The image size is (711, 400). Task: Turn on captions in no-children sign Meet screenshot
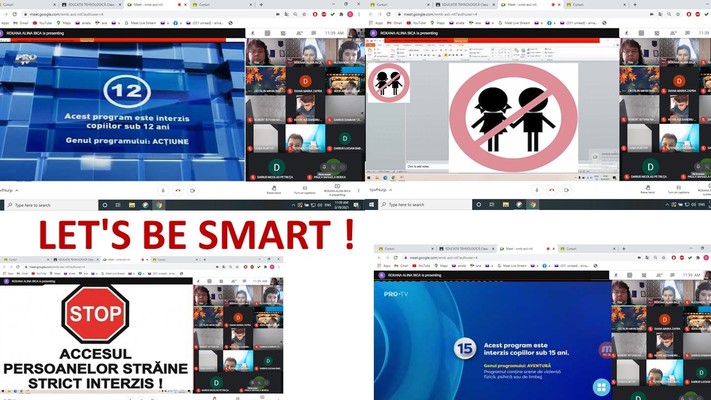click(x=678, y=190)
